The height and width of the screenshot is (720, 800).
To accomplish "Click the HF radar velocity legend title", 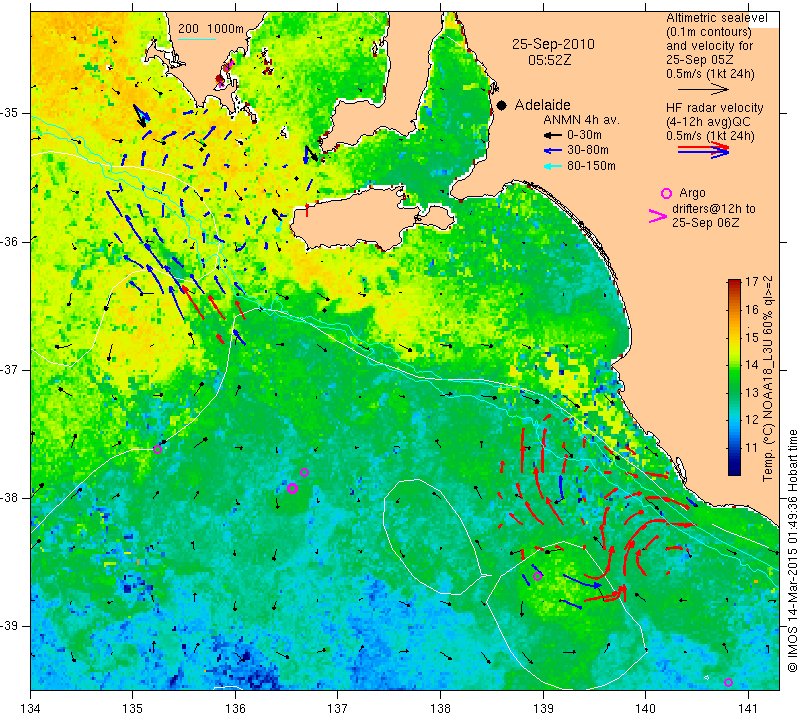I will coord(714,108).
